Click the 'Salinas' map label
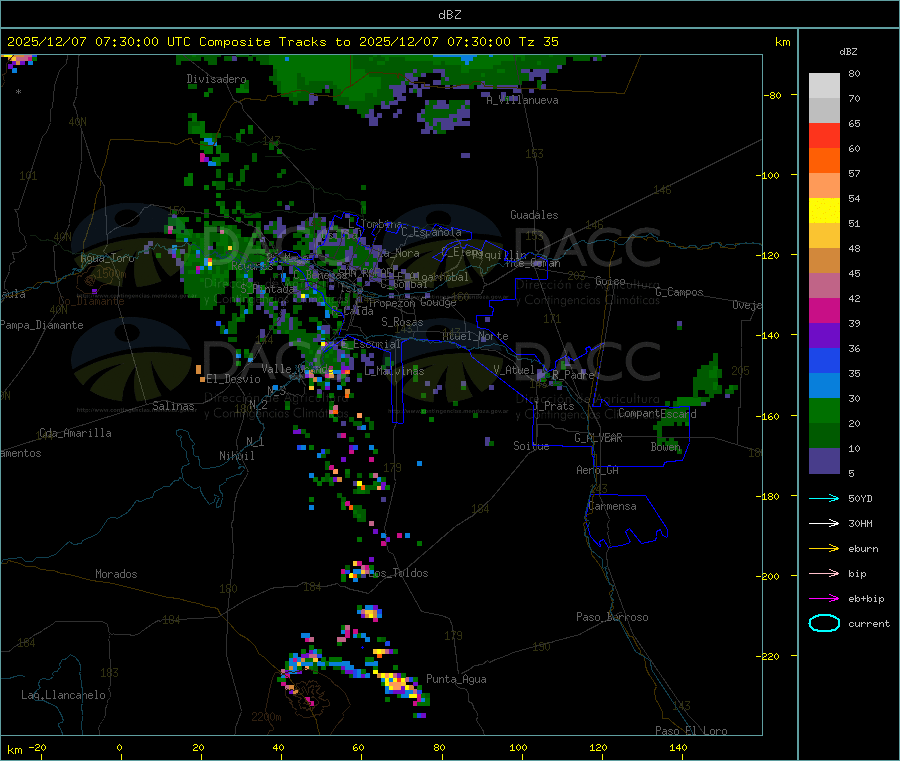 point(173,406)
